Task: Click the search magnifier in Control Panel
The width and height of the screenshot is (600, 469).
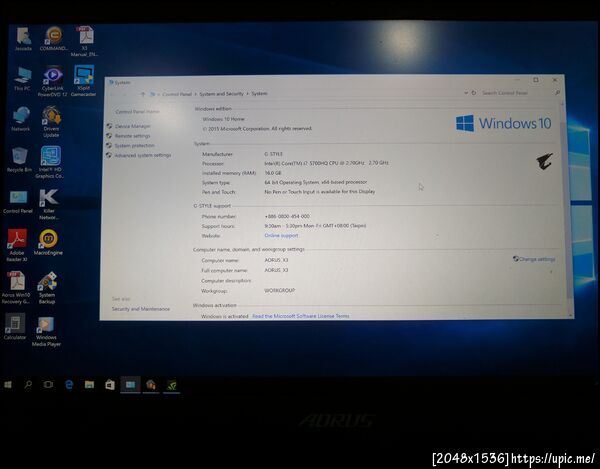Action: pyautogui.click(x=557, y=93)
